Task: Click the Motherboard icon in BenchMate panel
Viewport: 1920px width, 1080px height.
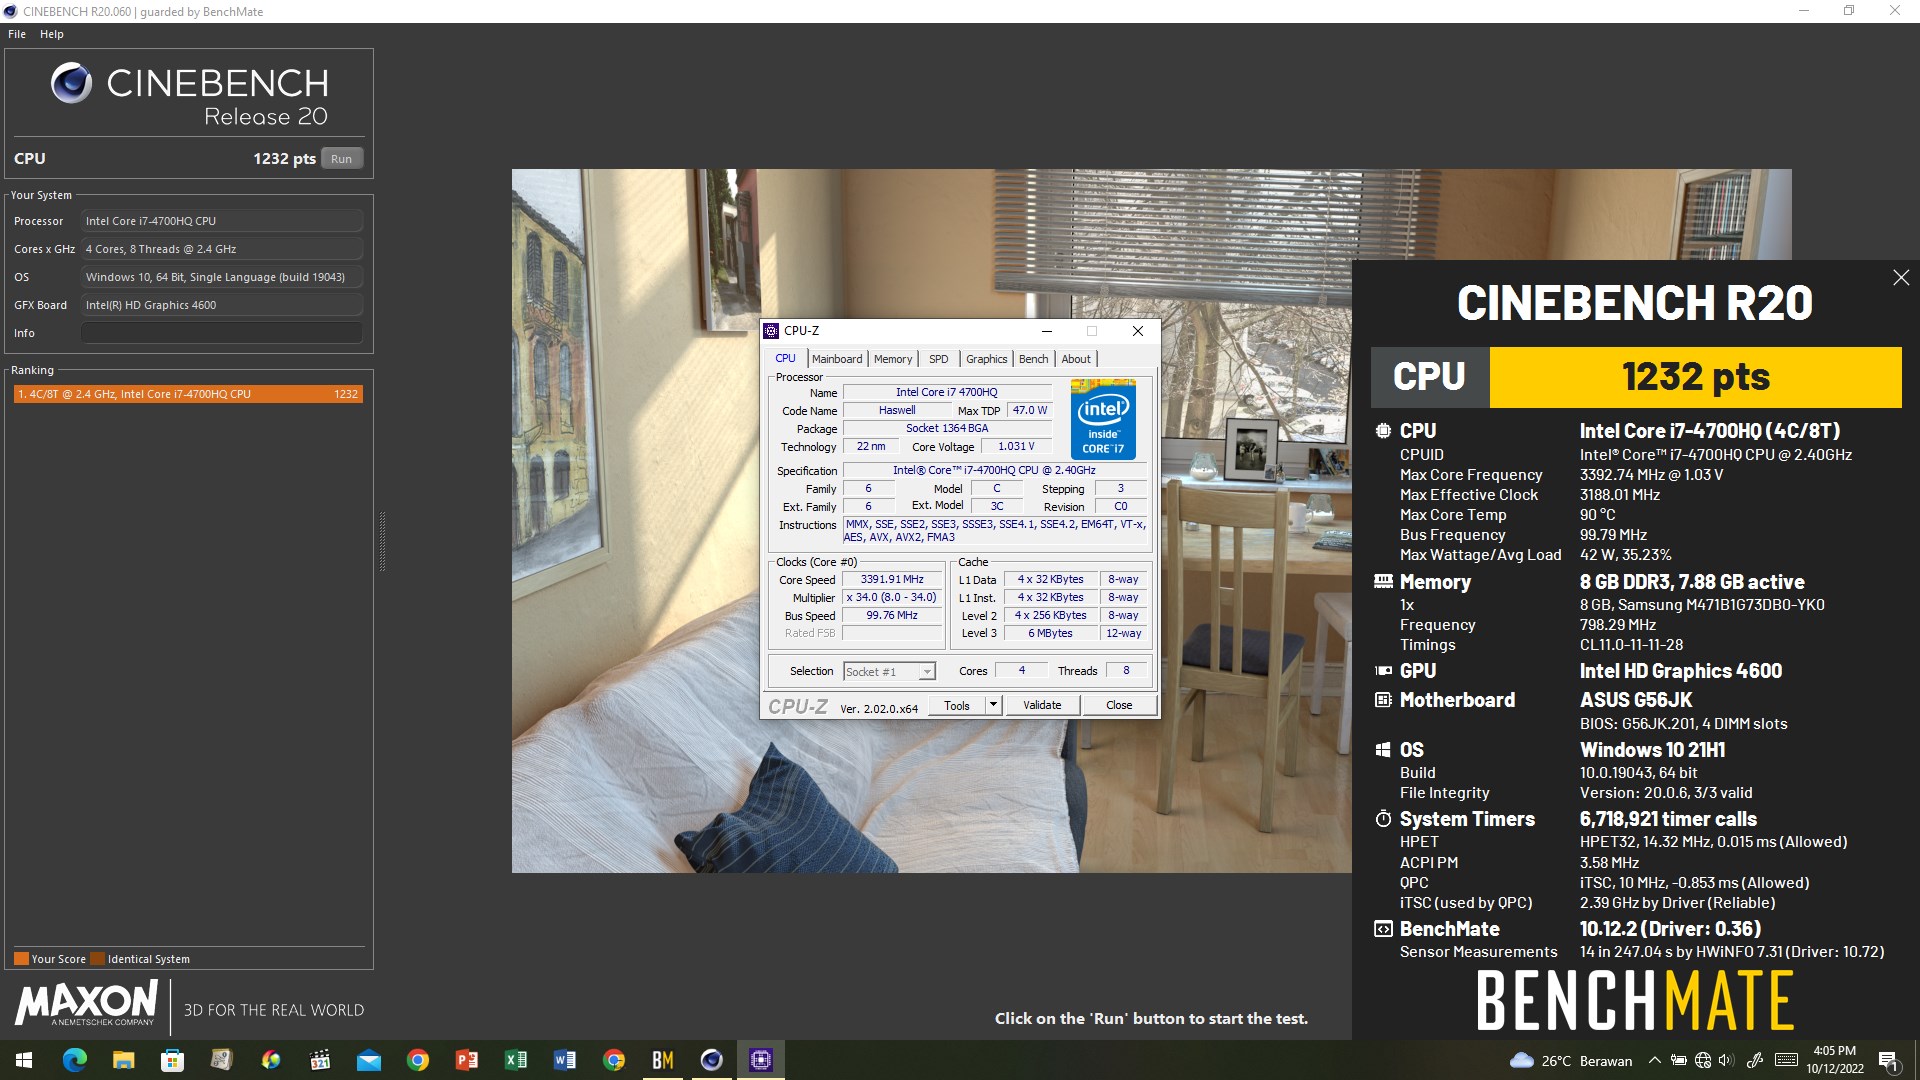Action: [x=1383, y=700]
